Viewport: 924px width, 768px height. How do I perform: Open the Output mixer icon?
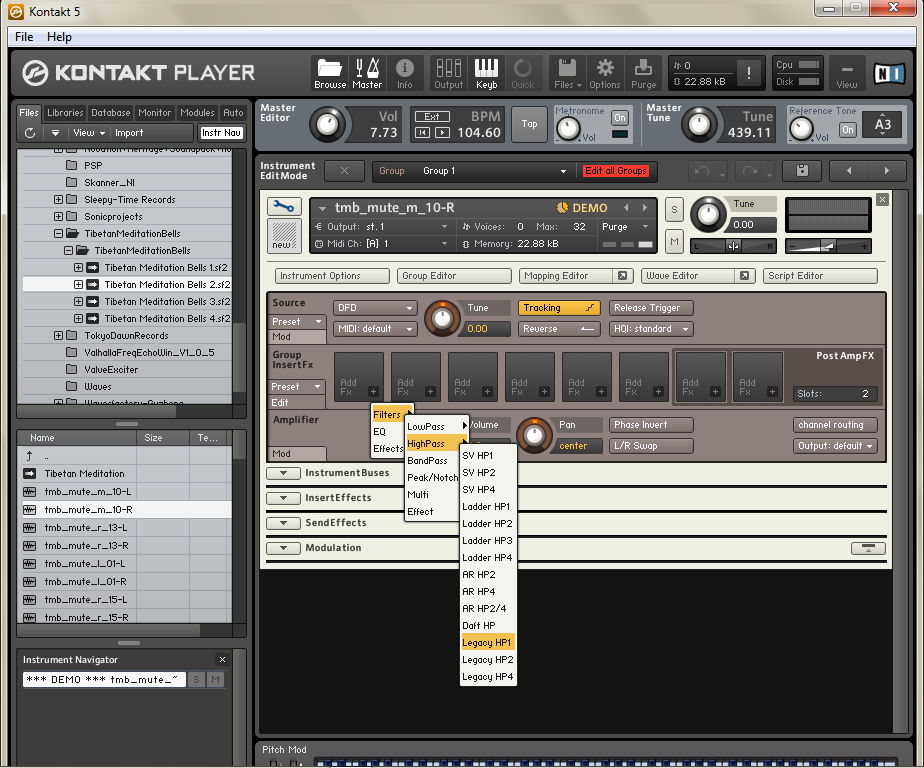[448, 73]
